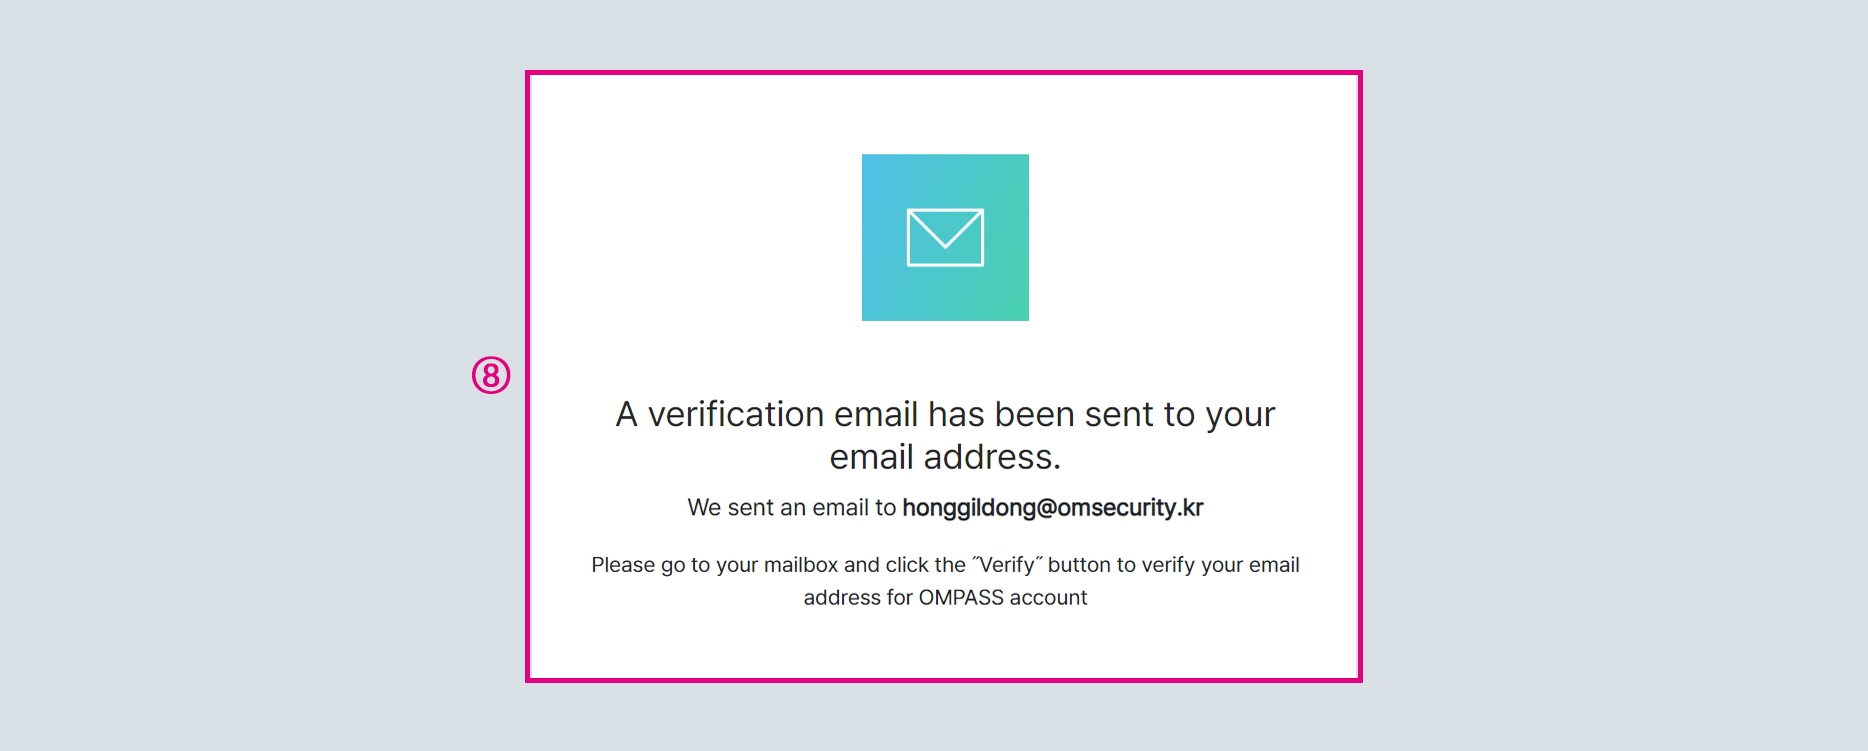Click the "honggildong" username part of the email
This screenshot has width=1868, height=751.
(968, 508)
